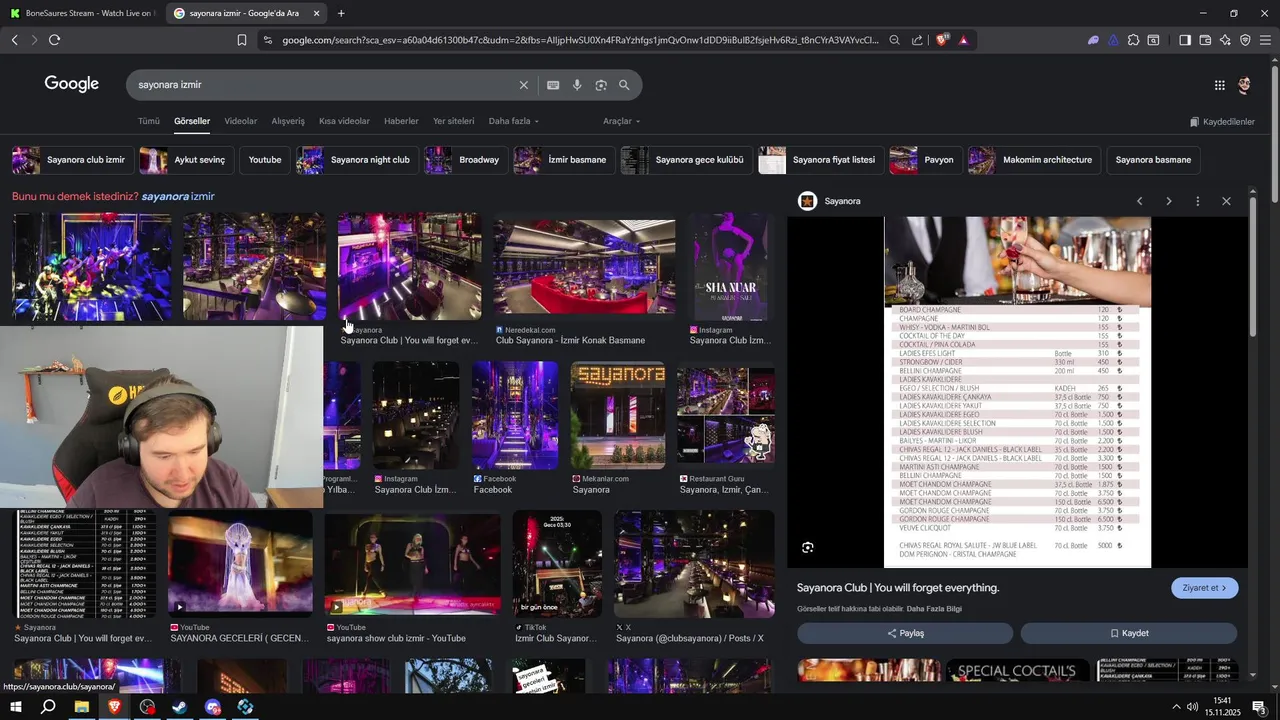This screenshot has height=720, width=1280.
Task: Select the 'Sayanora night club' chip
Action: tap(356, 160)
